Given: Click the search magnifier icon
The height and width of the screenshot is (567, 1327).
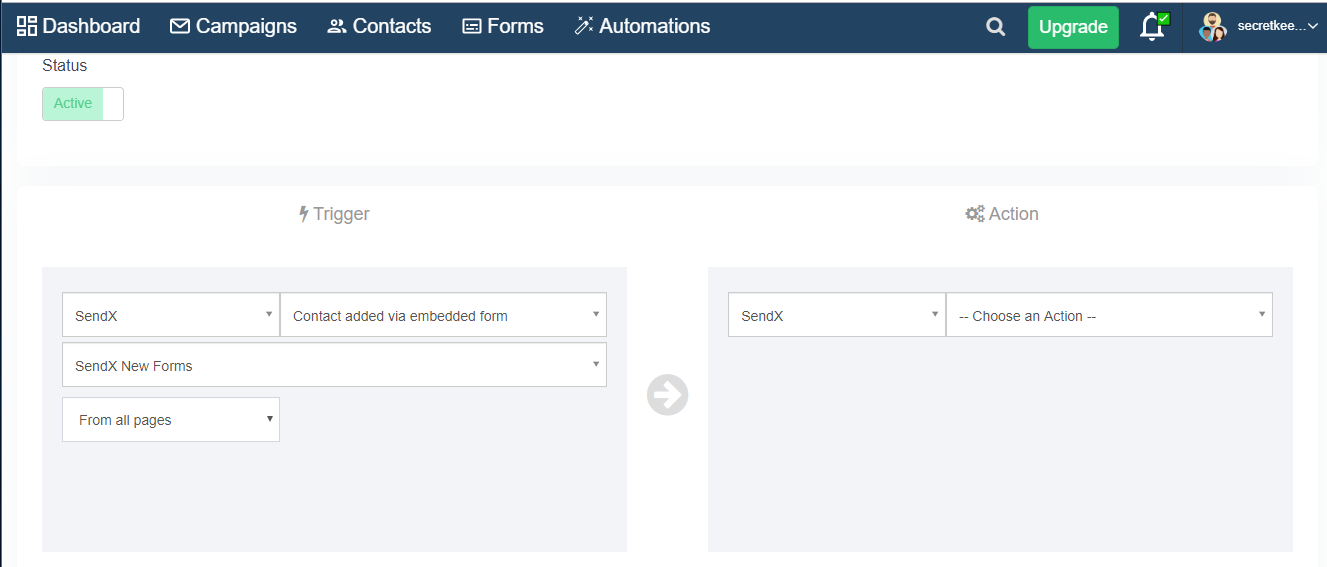Looking at the screenshot, I should 995,27.
